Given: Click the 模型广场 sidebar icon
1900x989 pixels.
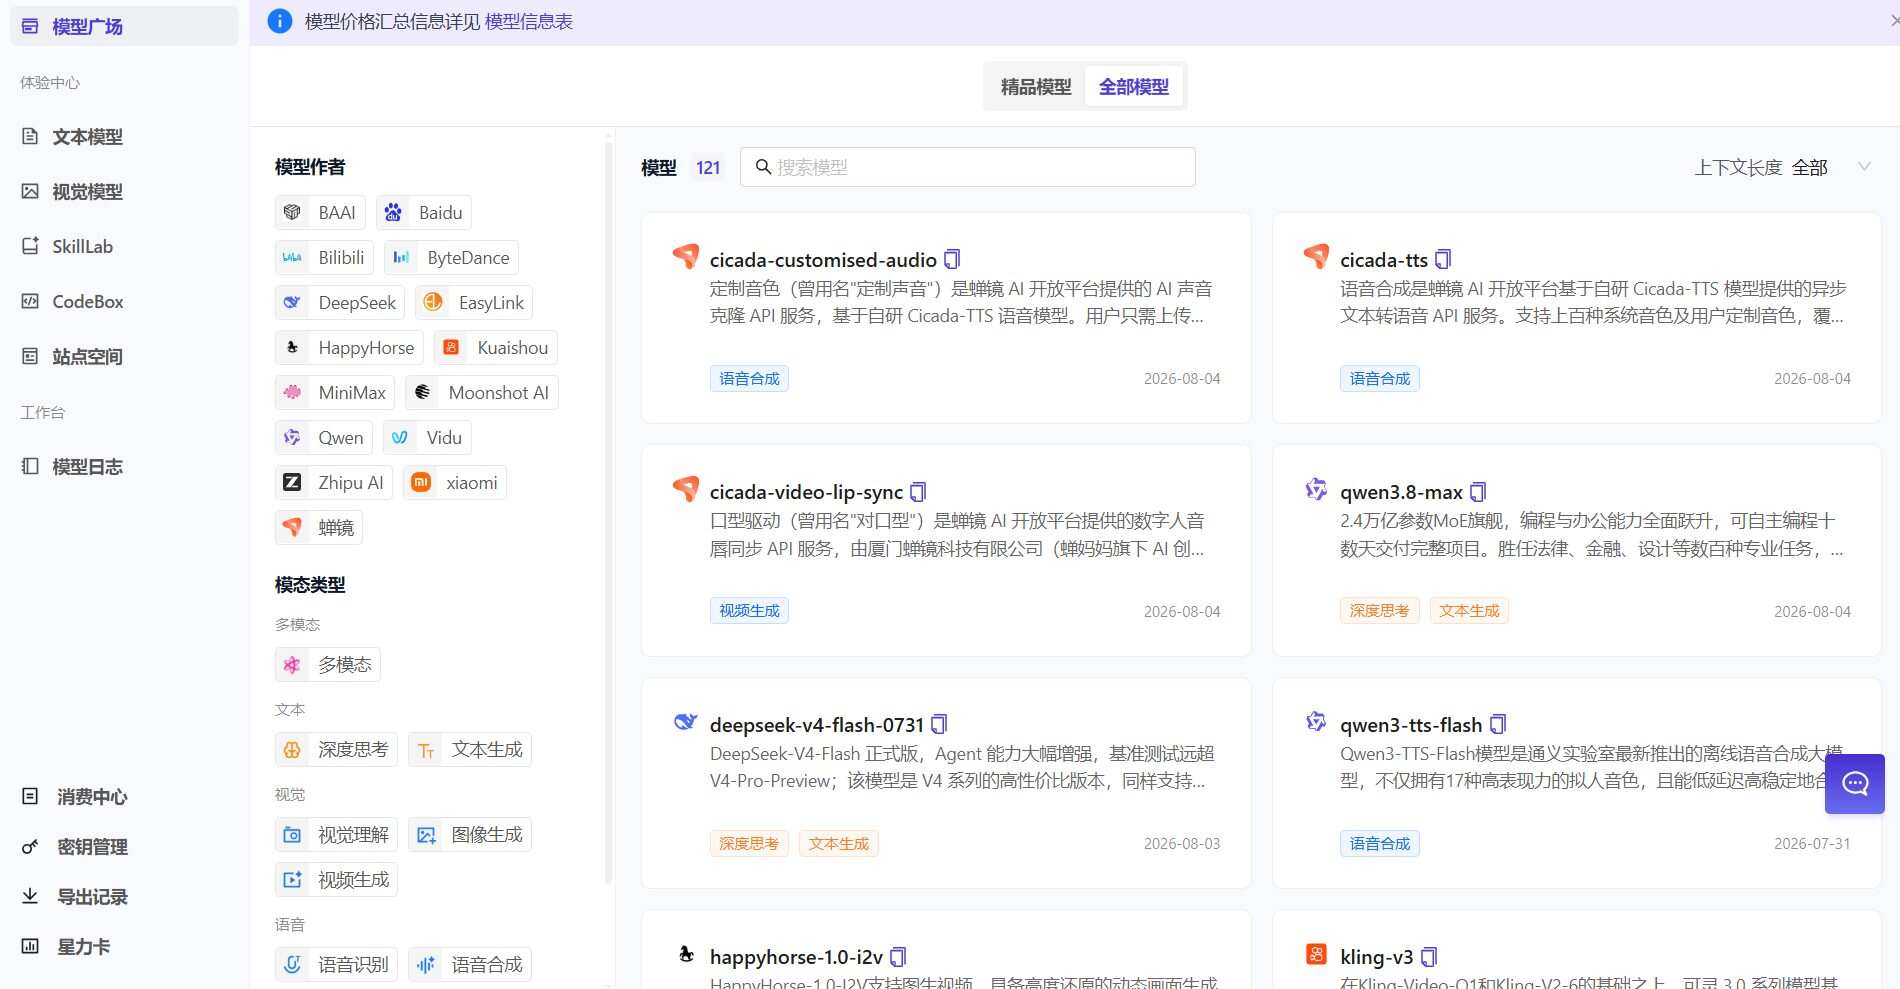Looking at the screenshot, I should (x=30, y=26).
